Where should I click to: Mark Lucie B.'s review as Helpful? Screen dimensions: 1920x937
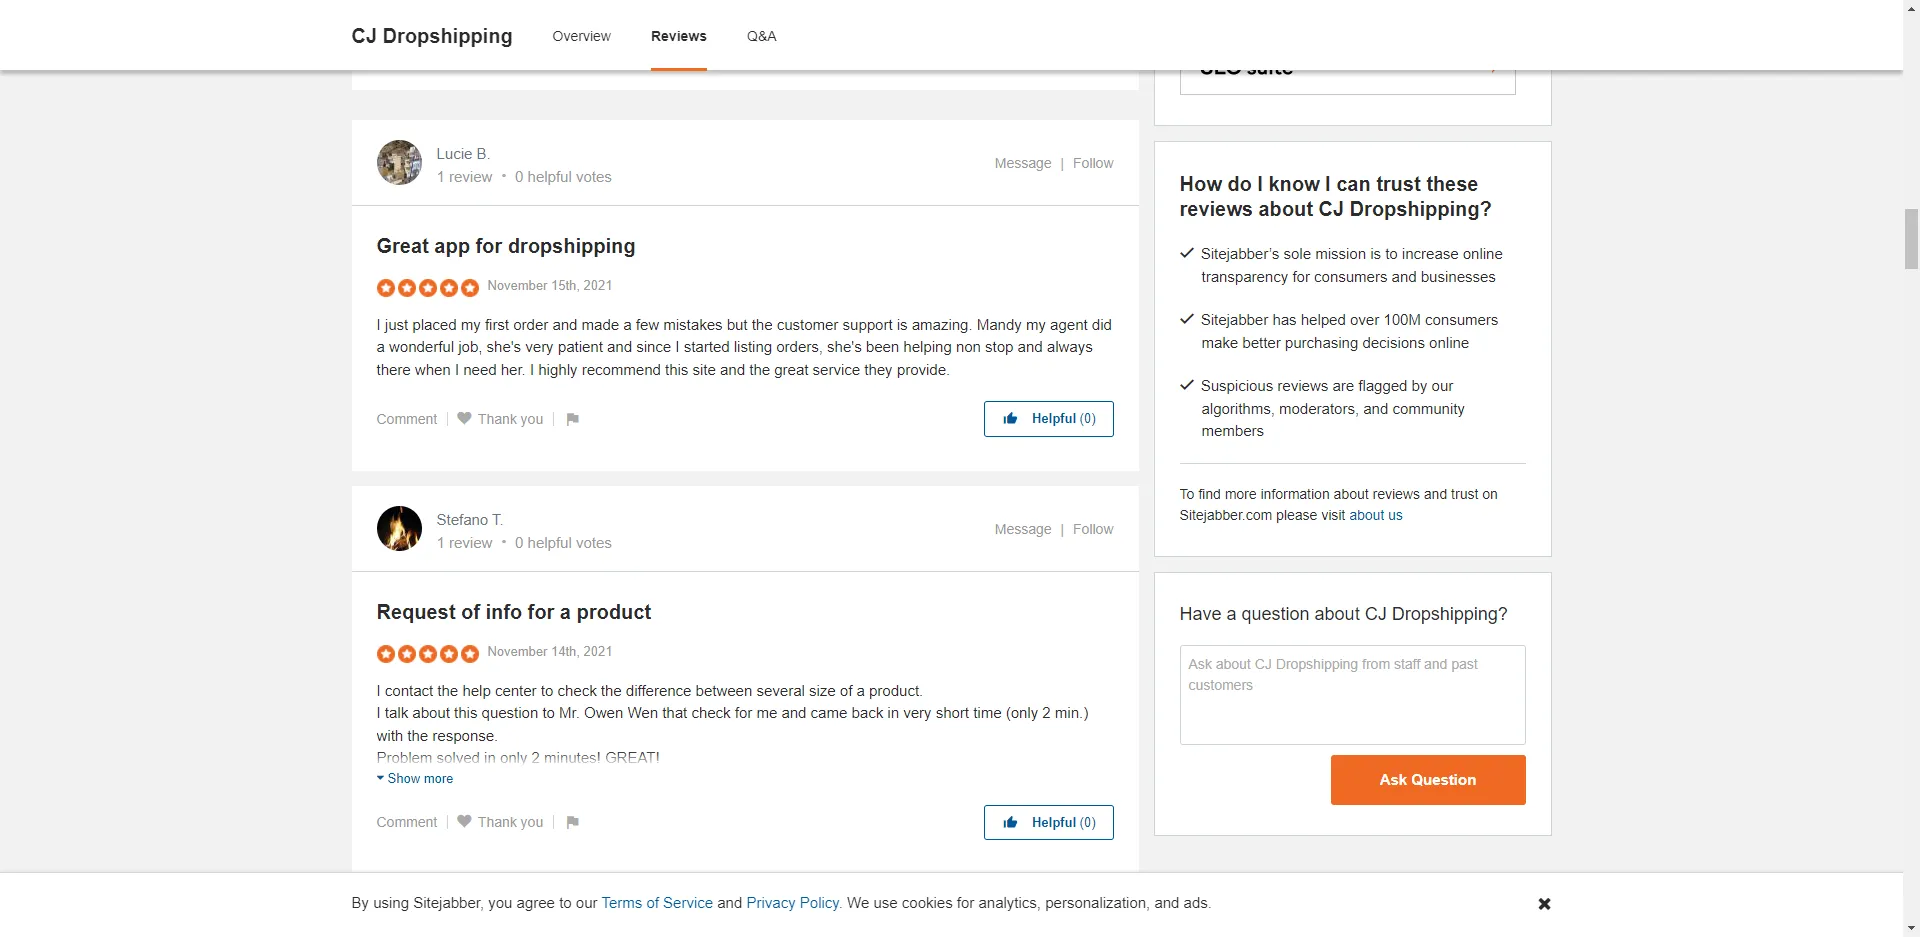1048,419
